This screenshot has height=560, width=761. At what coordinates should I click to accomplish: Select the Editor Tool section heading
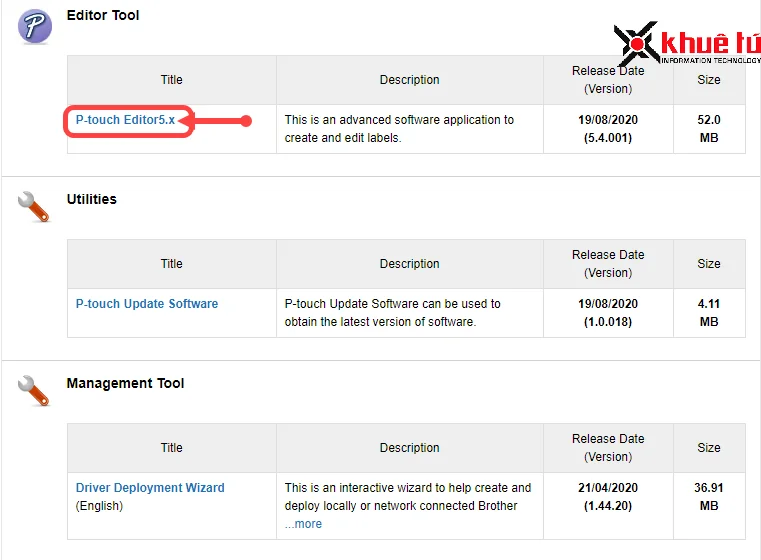(x=103, y=16)
